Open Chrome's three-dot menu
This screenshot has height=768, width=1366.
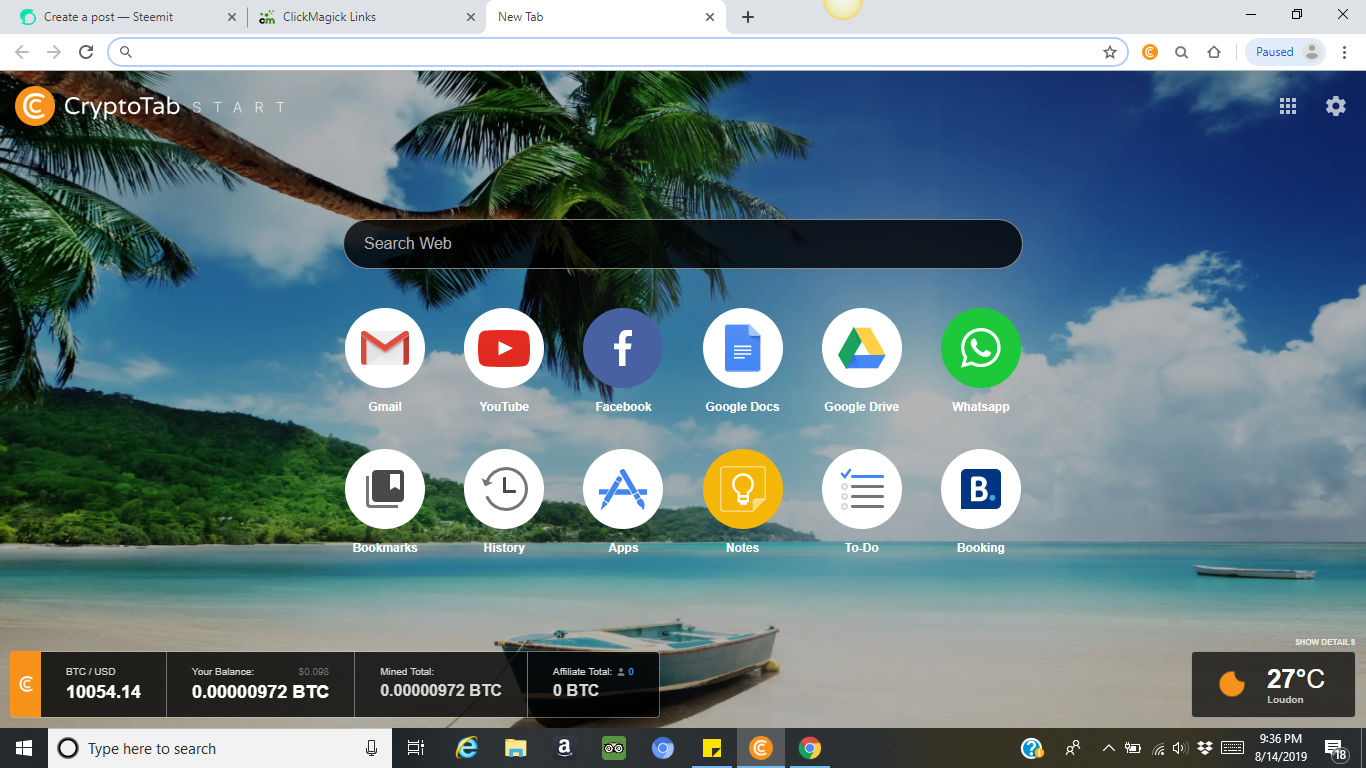click(1344, 52)
